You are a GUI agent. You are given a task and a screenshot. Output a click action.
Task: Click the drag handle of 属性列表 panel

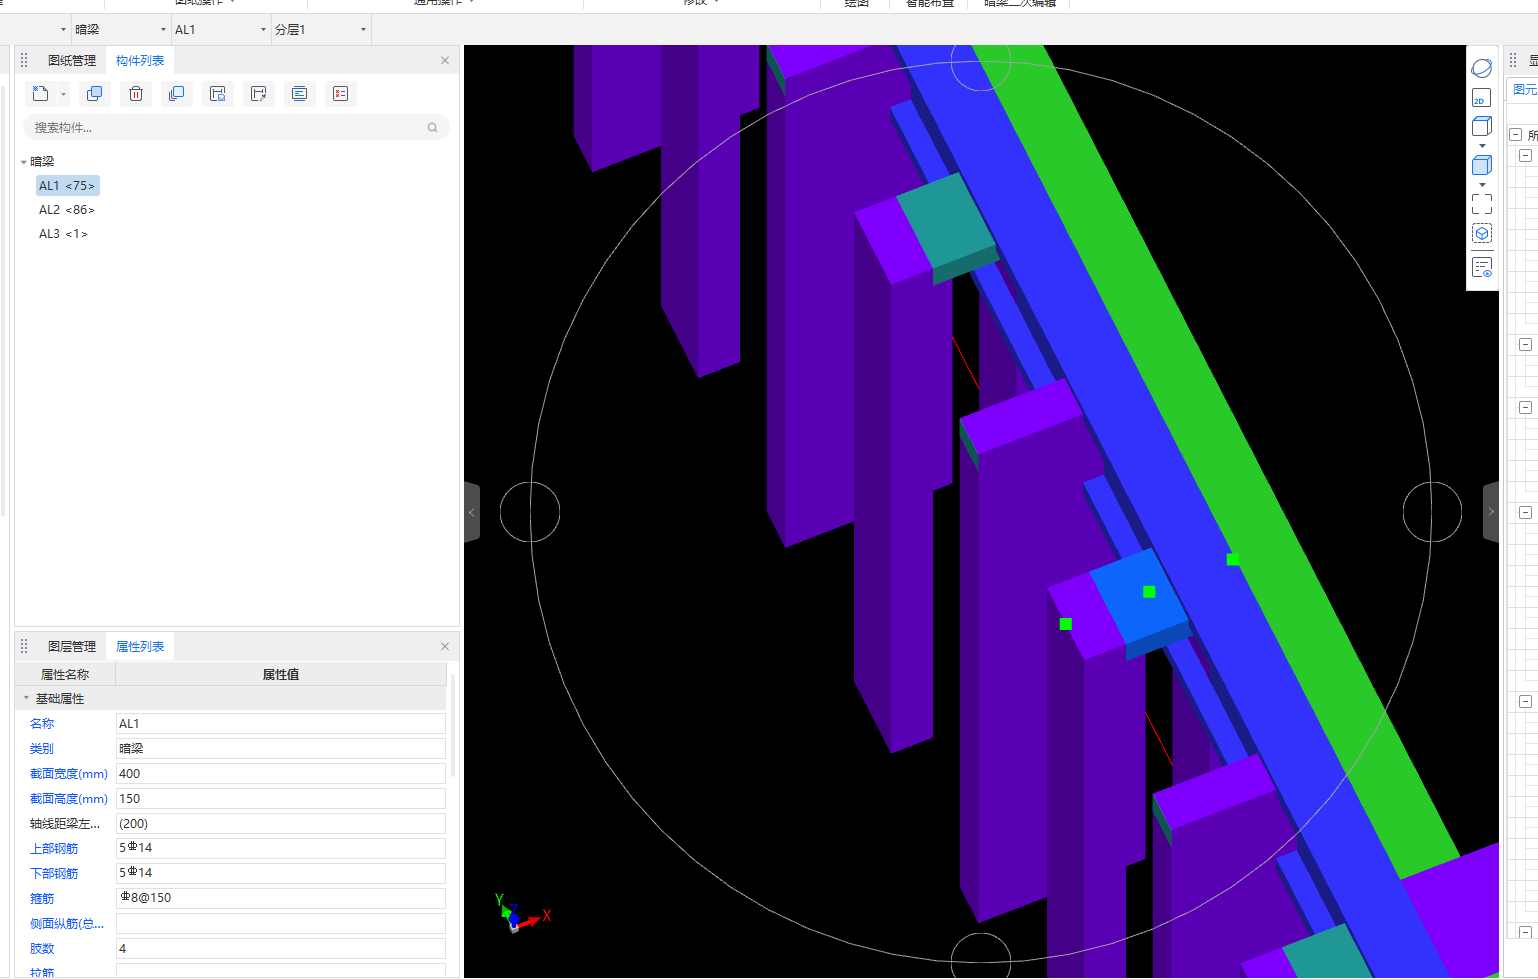click(x=24, y=647)
